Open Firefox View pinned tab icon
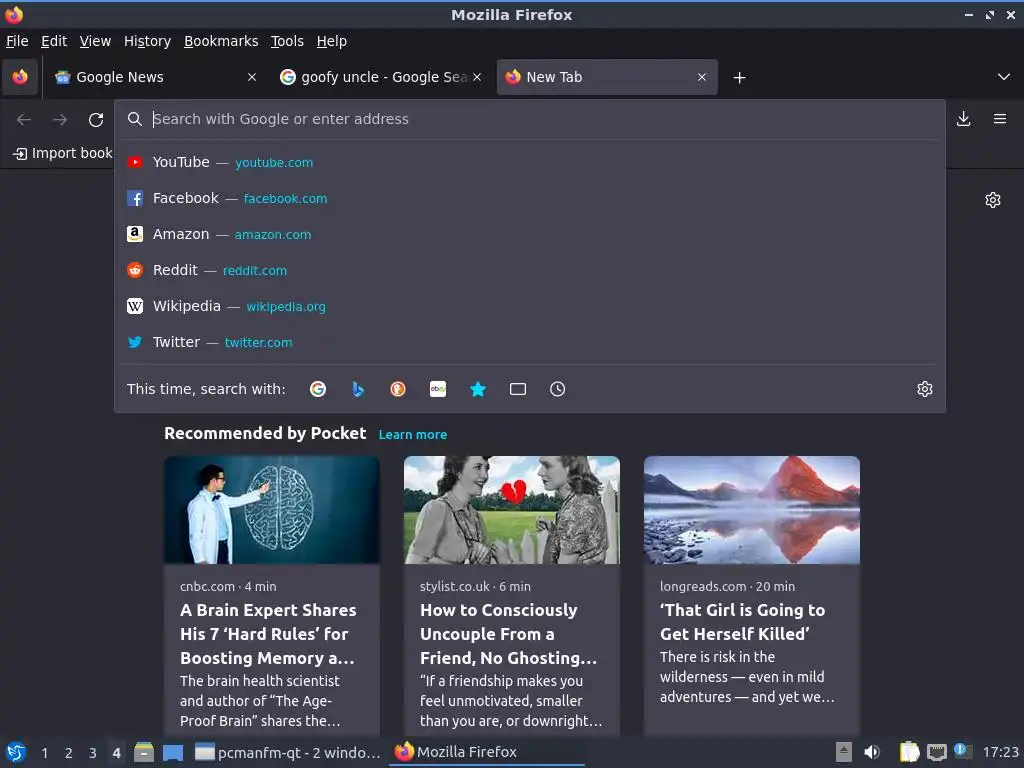Screen dimensions: 1024x768 20,77
